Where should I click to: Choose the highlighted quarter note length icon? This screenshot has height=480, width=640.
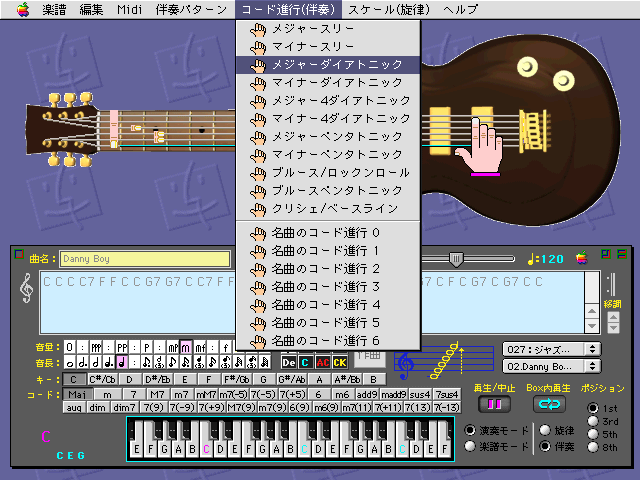[x=122, y=362]
